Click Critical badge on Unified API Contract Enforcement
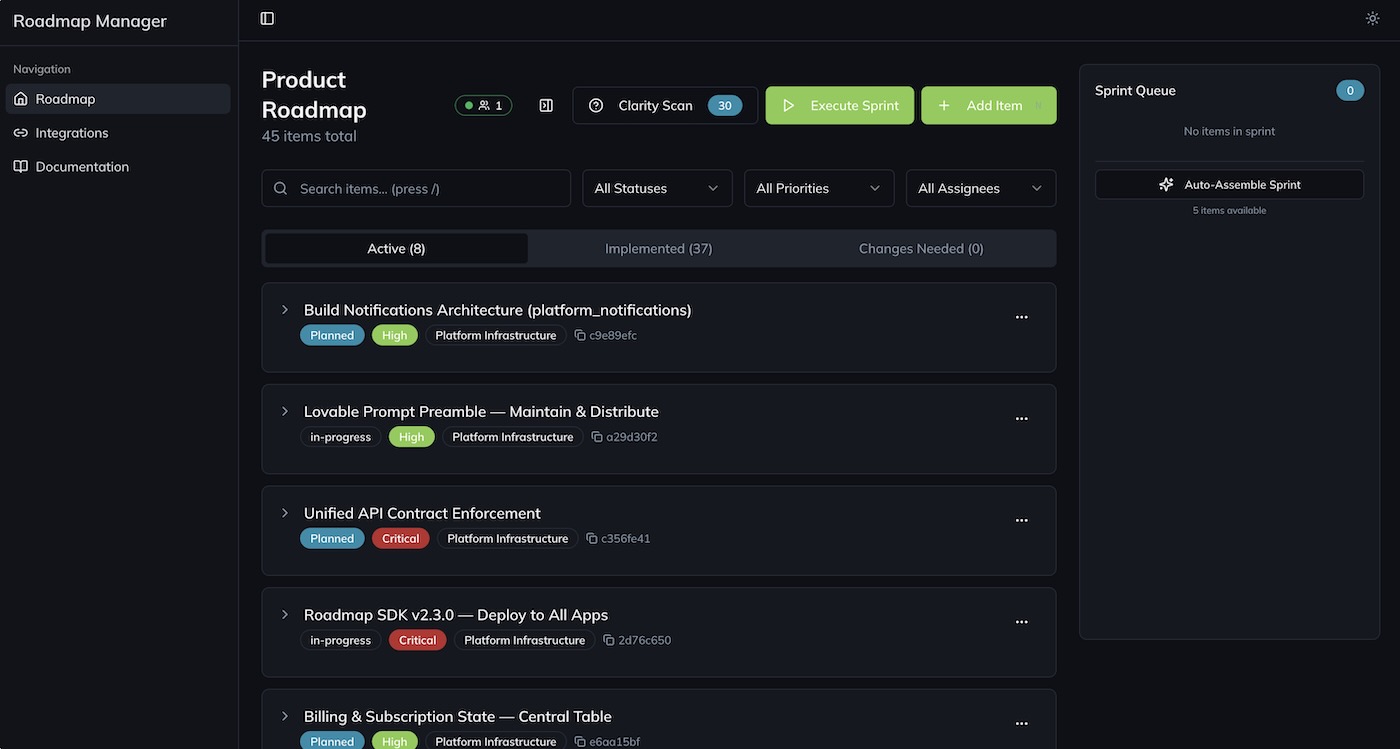Image resolution: width=1400 pixels, height=749 pixels. point(401,538)
